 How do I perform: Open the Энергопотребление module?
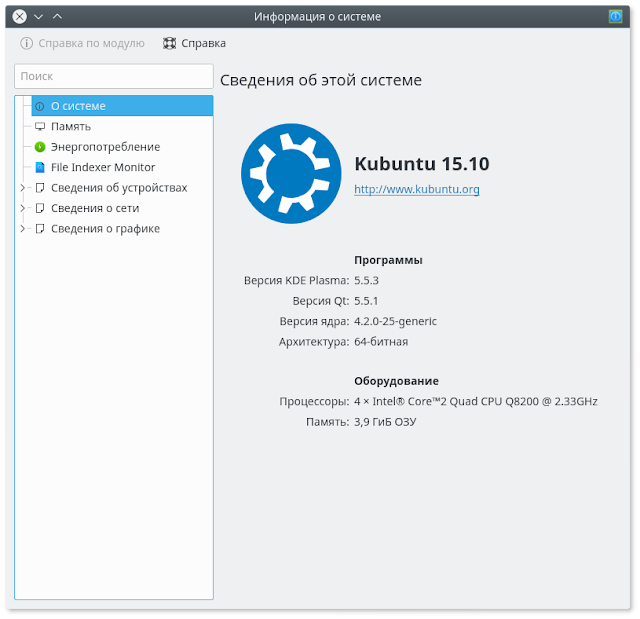coord(105,147)
